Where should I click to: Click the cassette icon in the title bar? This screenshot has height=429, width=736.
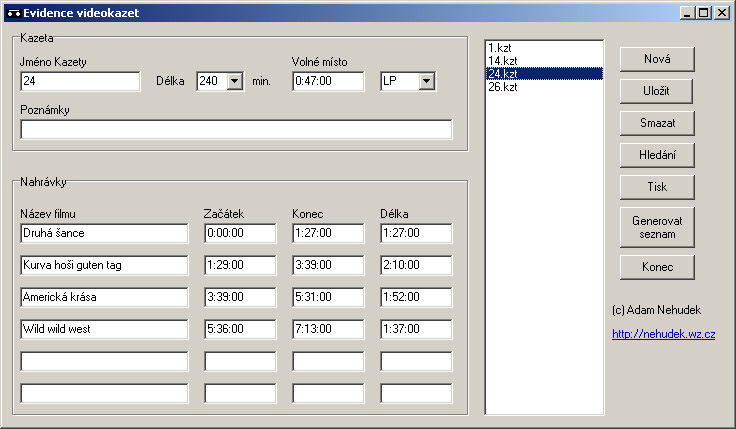click(14, 13)
